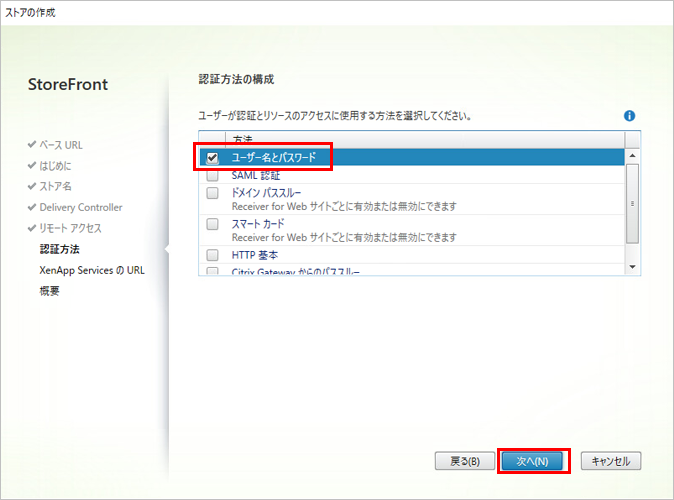The height and width of the screenshot is (500, 674).
Task: Click 方法 column header
Action: 243,139
